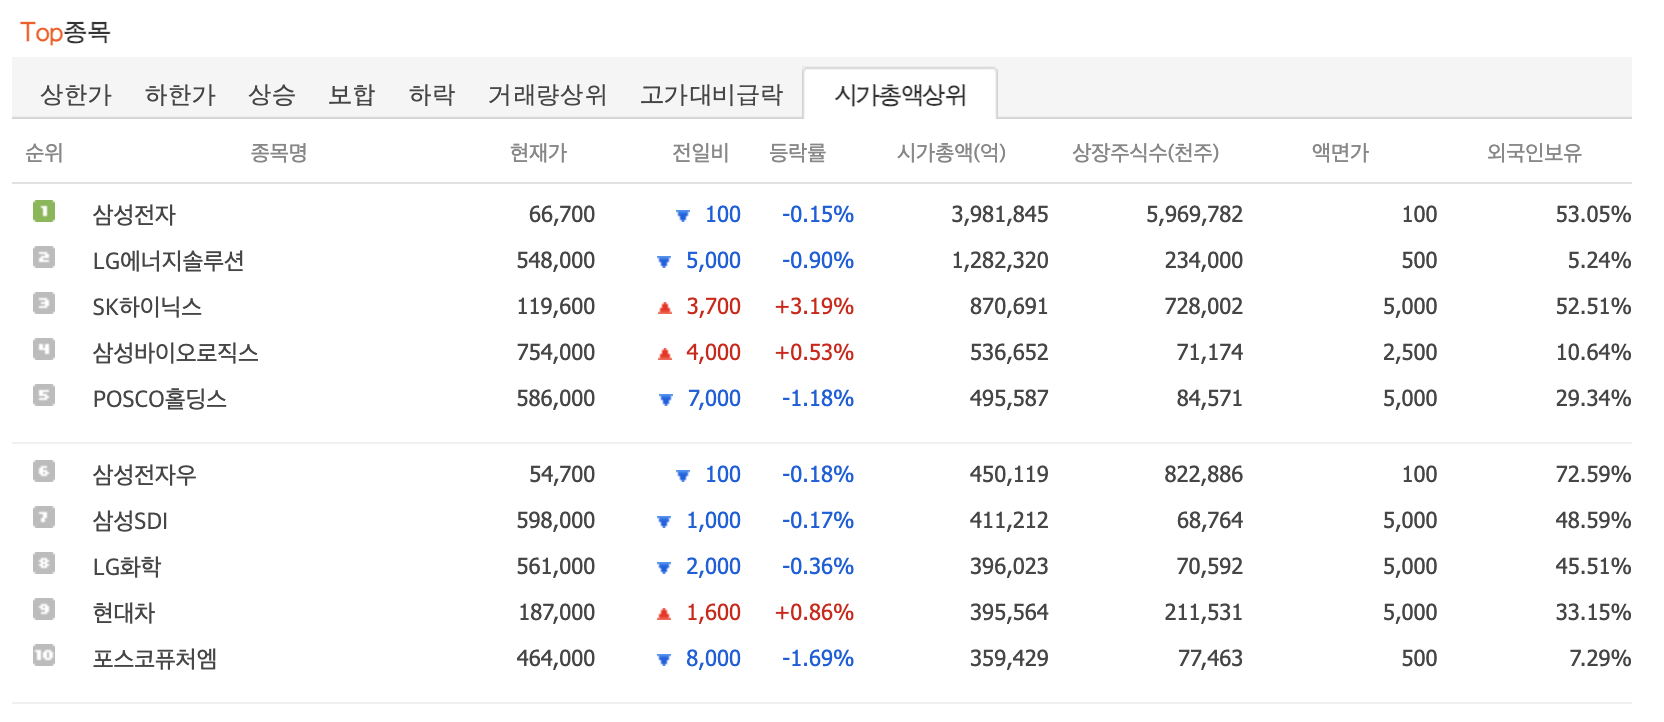Click 삼성바이오로직스 face value 2,500
The height and width of the screenshot is (722, 1664).
click(x=1410, y=352)
